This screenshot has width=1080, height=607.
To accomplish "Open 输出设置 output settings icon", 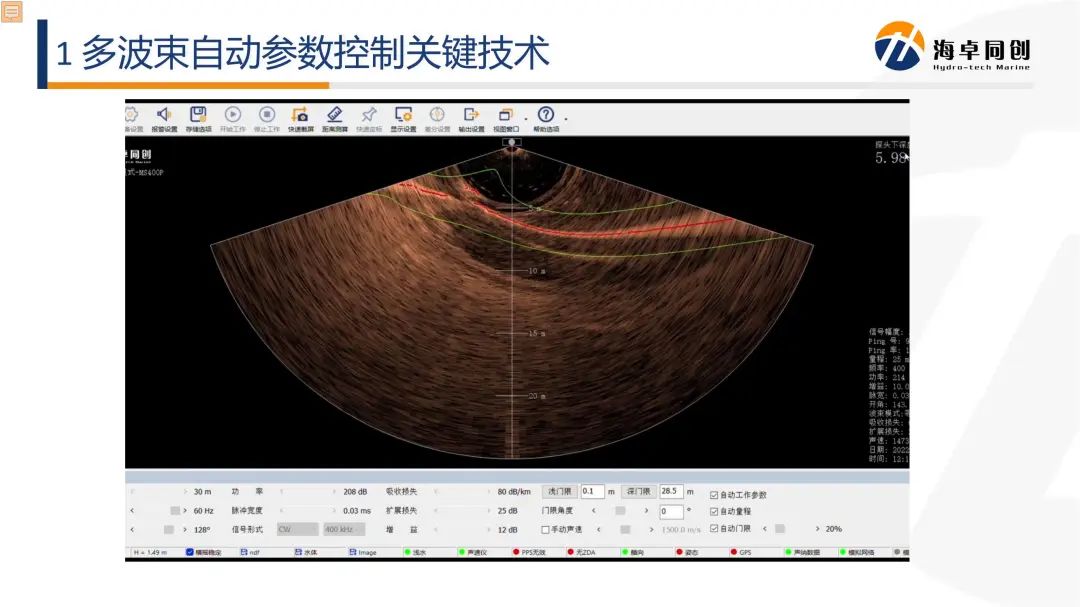I will coord(471,115).
